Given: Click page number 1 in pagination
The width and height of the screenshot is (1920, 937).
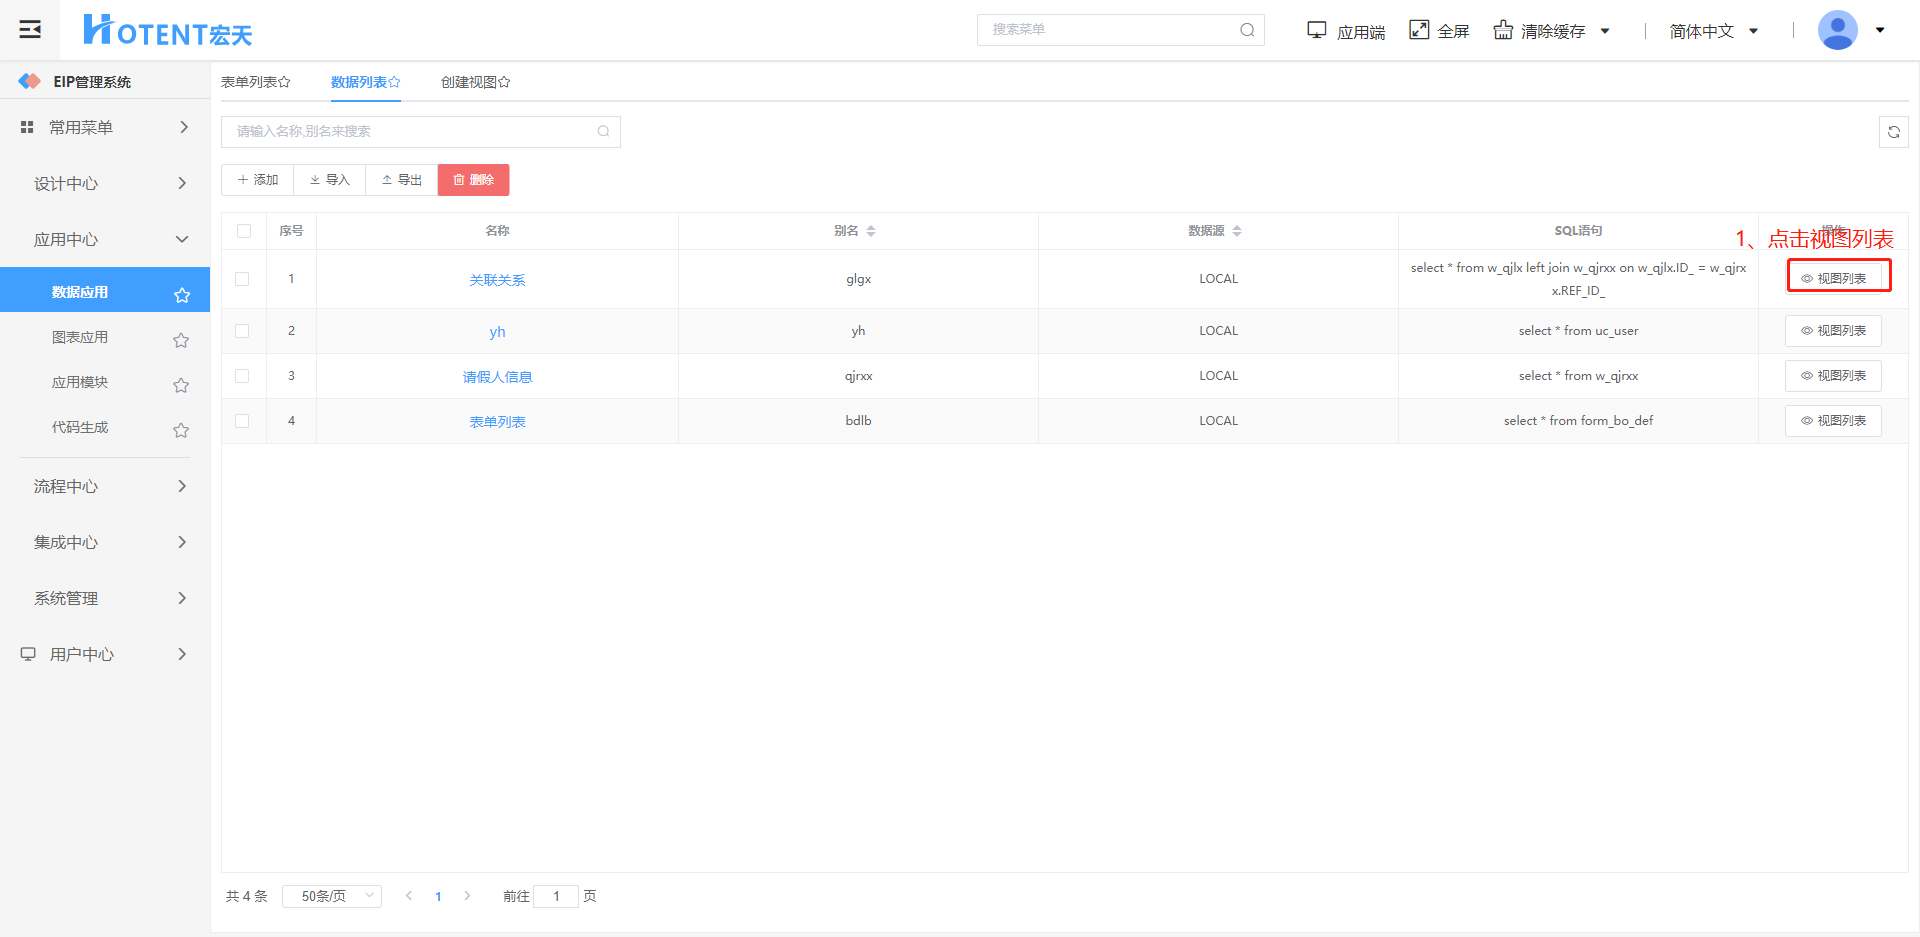Looking at the screenshot, I should (x=438, y=897).
